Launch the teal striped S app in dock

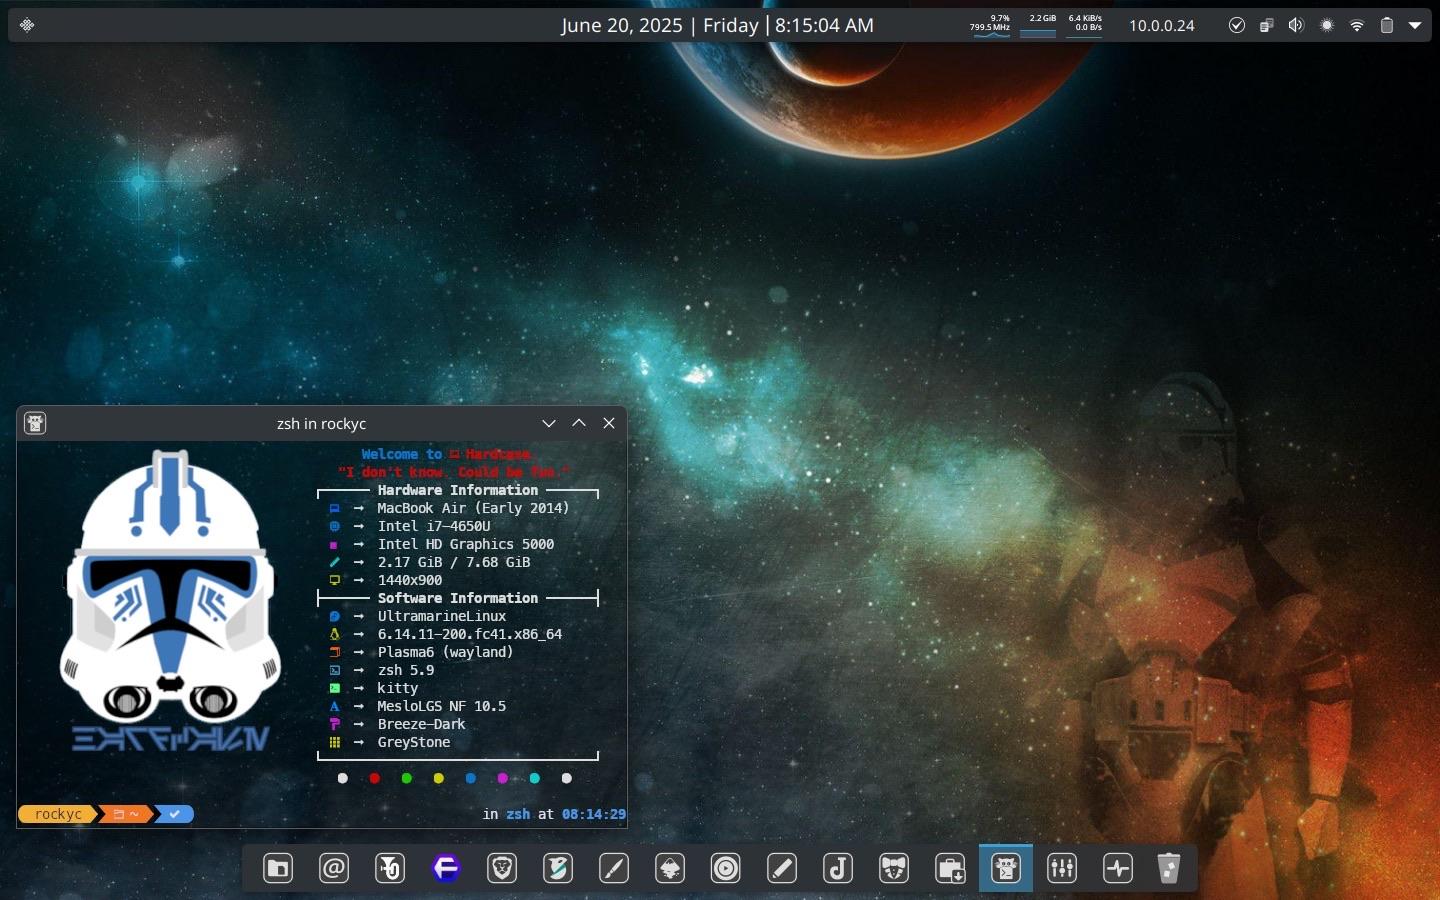coord(558,868)
